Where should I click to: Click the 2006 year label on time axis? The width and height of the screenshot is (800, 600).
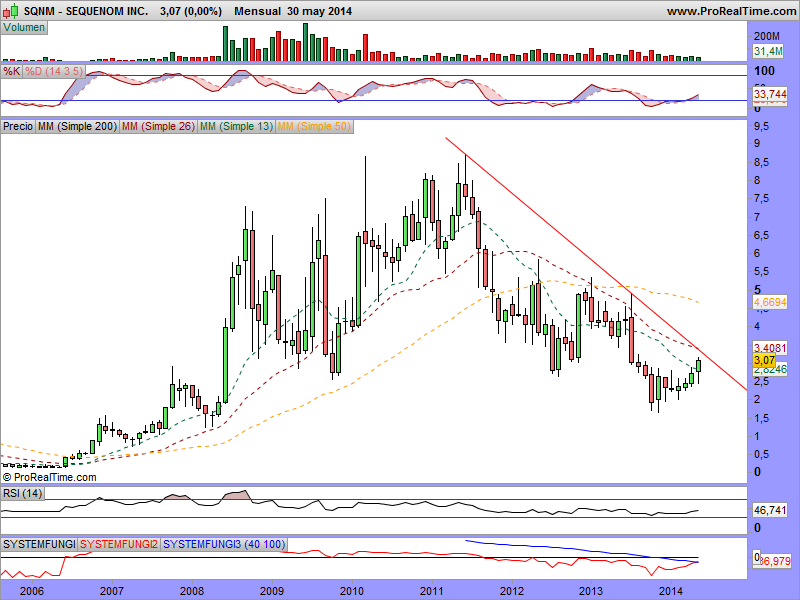click(x=32, y=591)
